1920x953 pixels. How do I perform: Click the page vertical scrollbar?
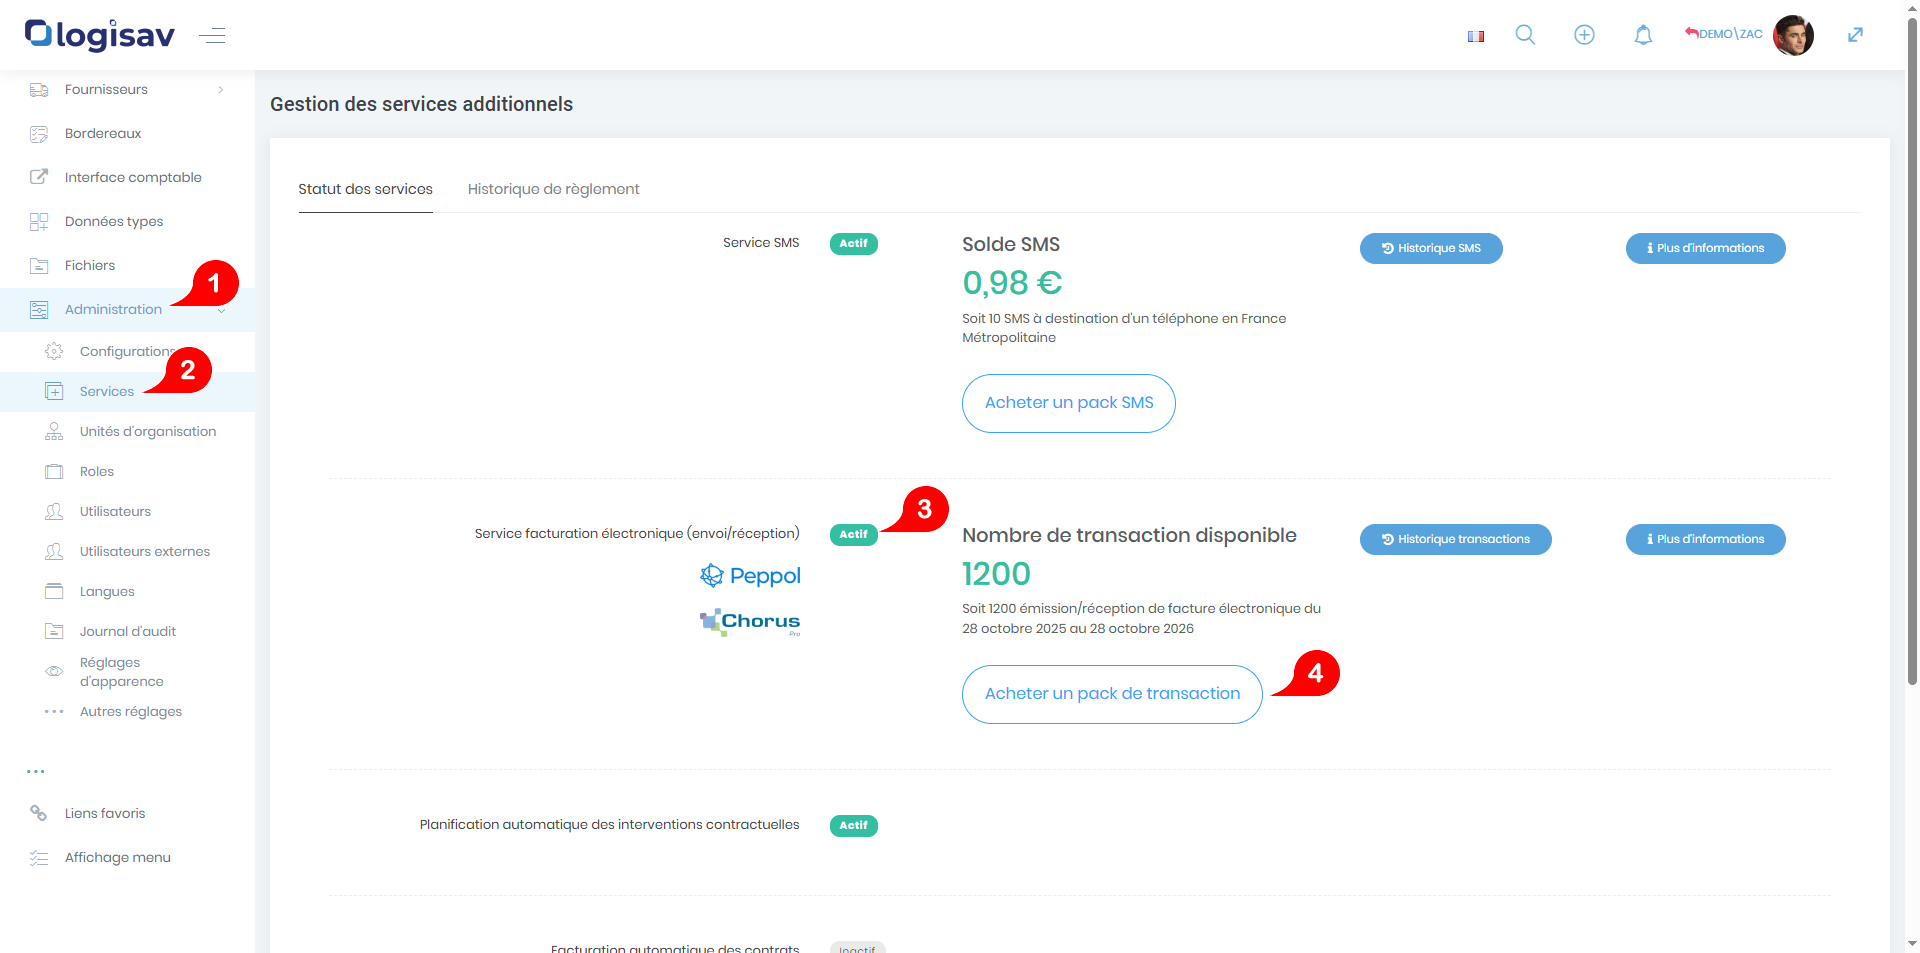click(1912, 350)
